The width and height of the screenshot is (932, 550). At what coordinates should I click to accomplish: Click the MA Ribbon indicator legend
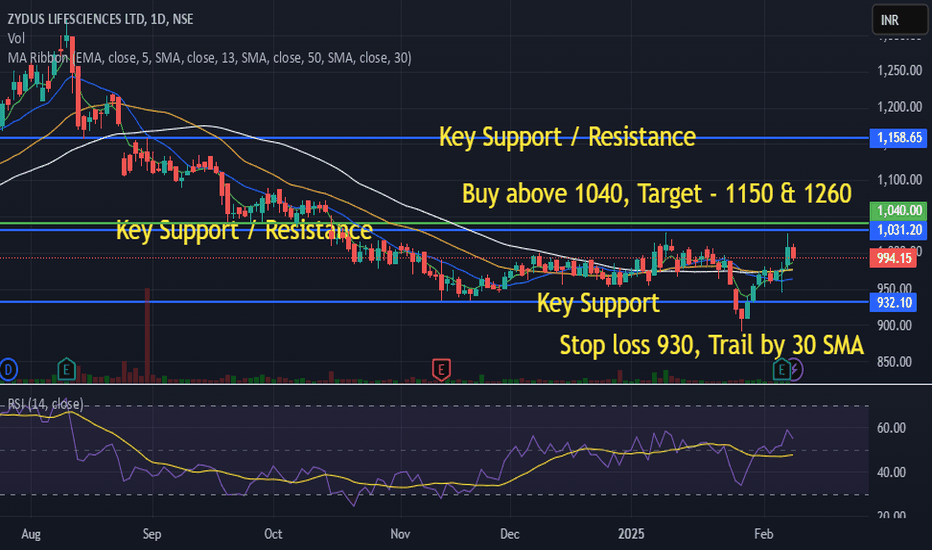(209, 58)
